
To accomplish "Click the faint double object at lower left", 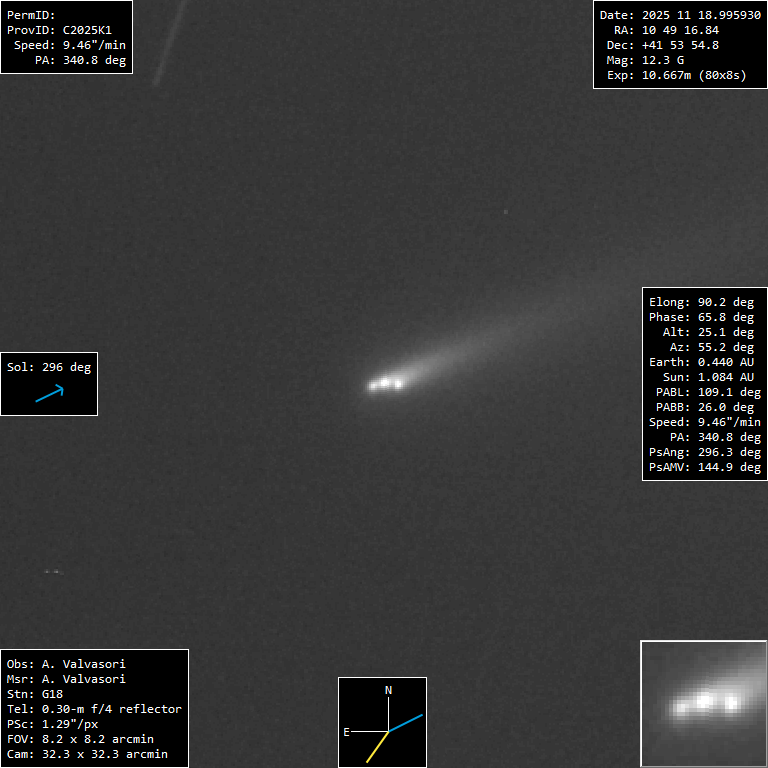I will tap(52, 571).
